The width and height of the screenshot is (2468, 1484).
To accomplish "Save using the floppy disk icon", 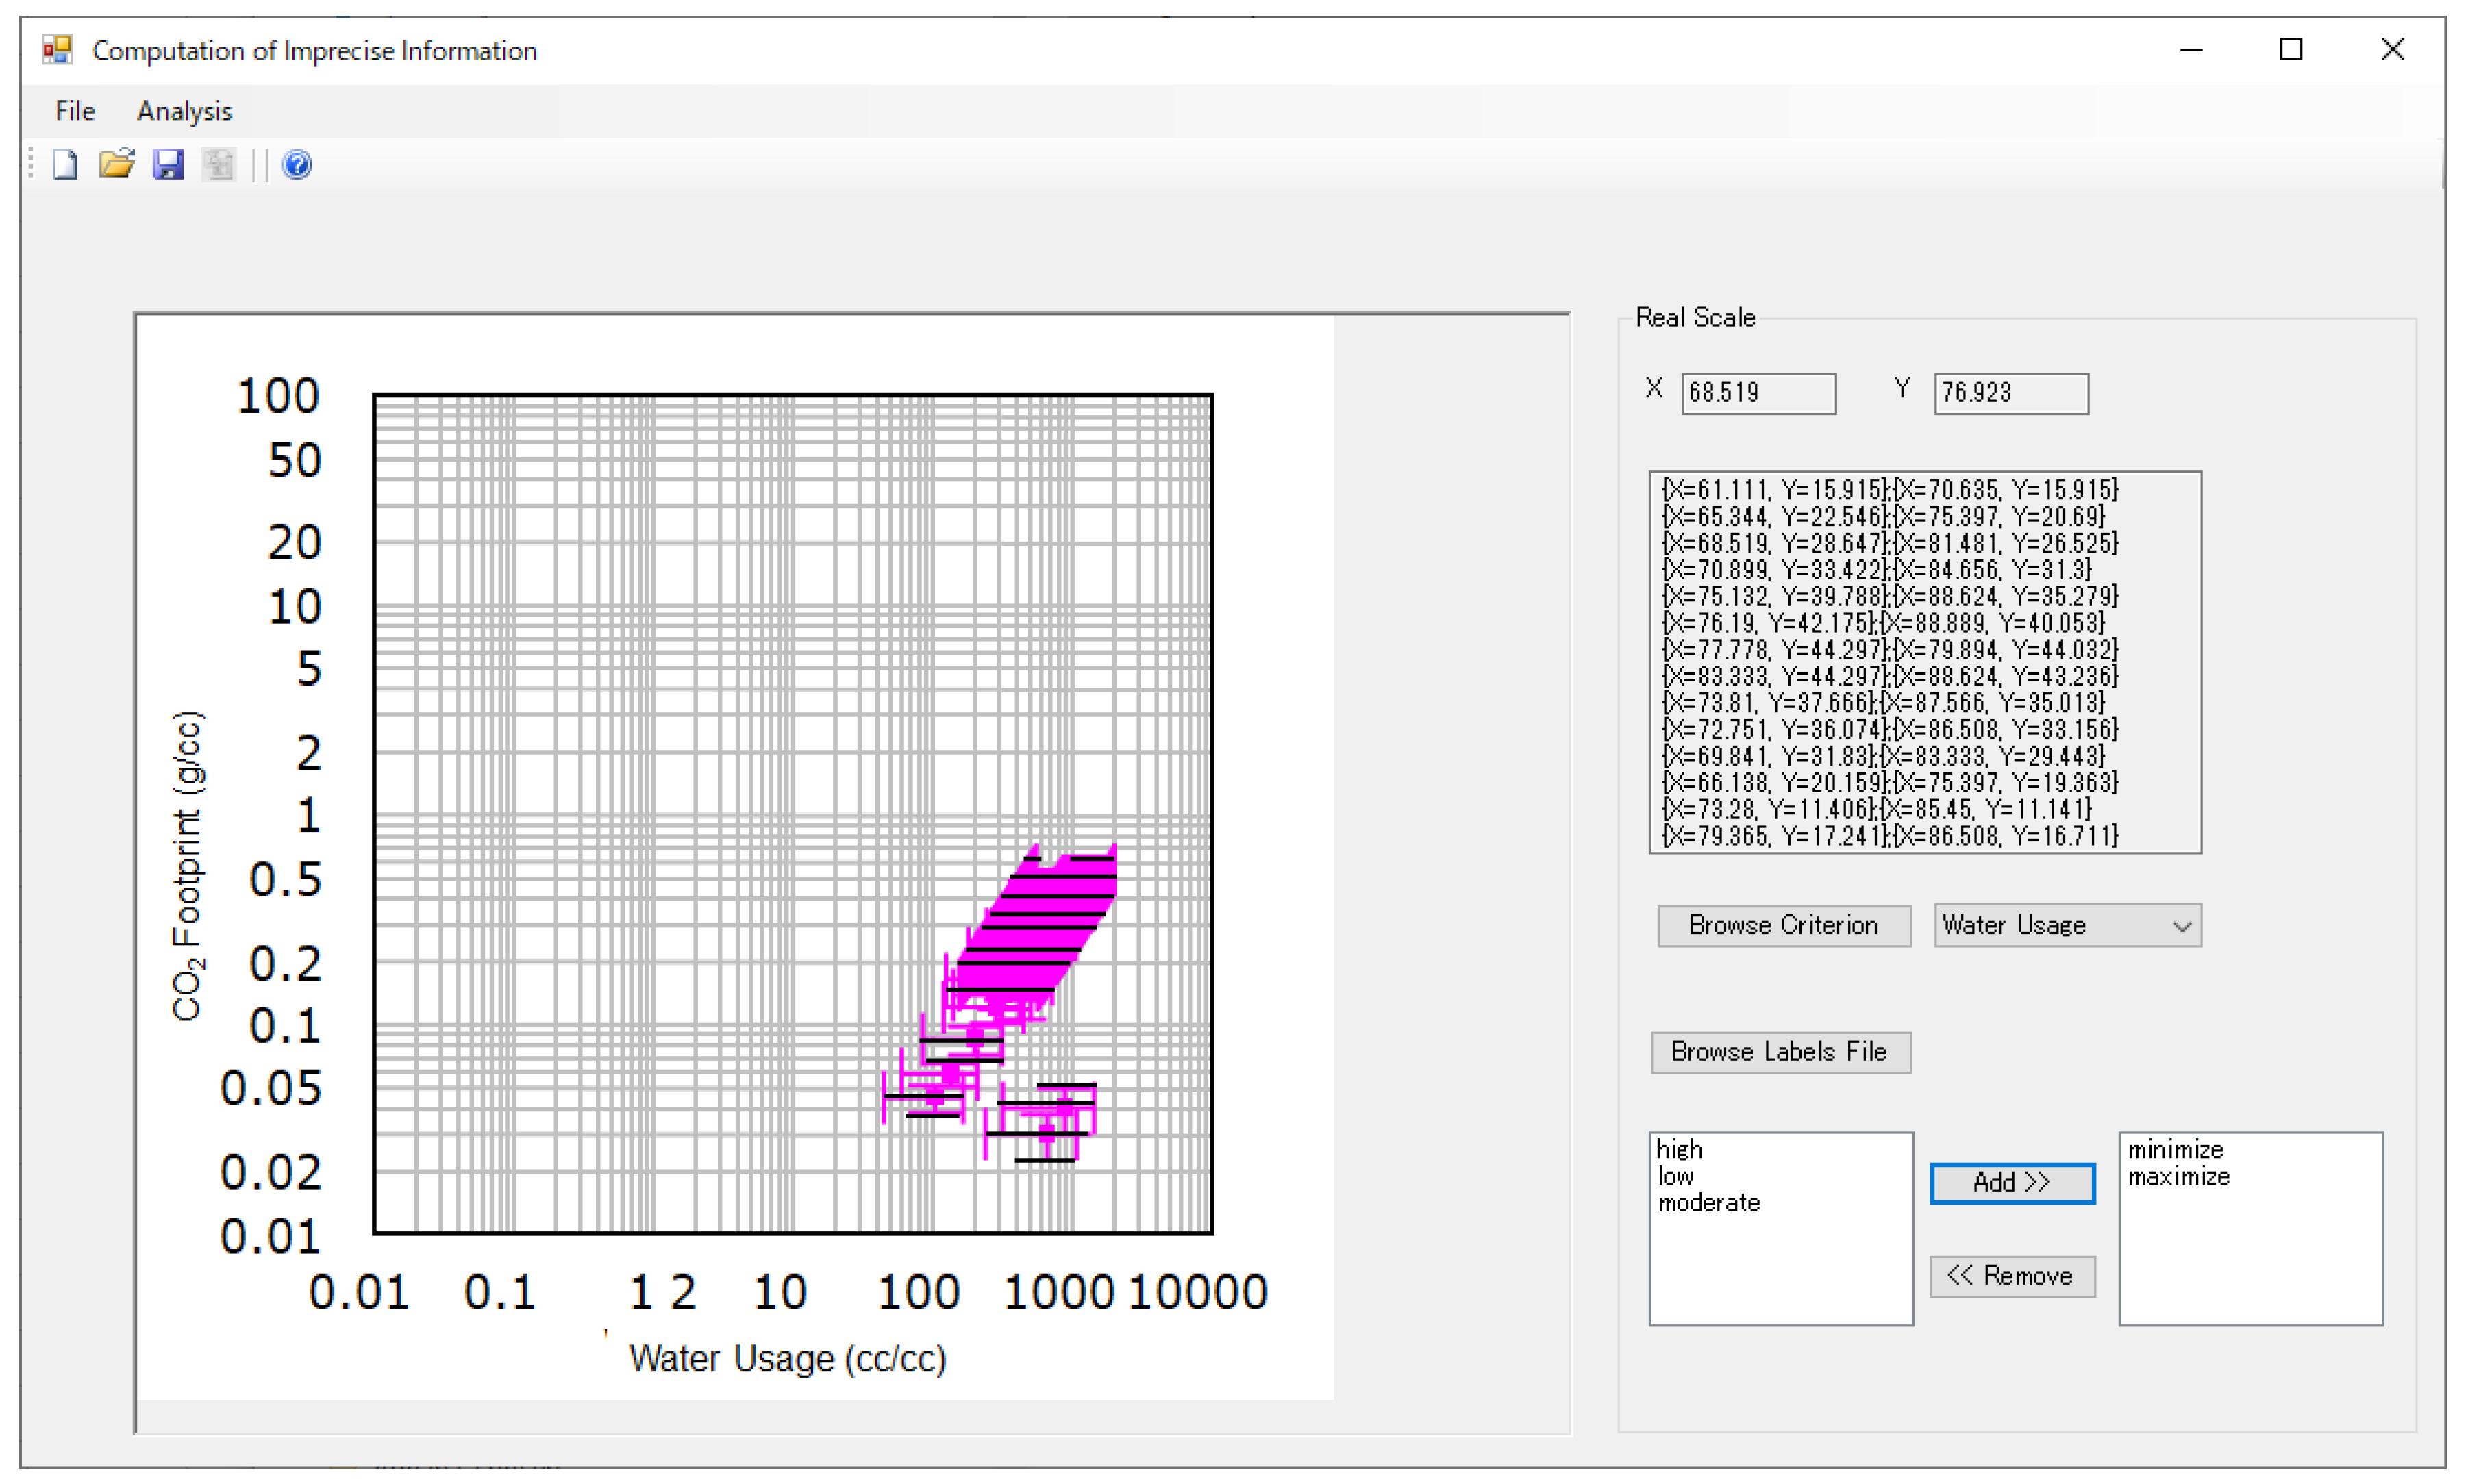I will point(167,164).
